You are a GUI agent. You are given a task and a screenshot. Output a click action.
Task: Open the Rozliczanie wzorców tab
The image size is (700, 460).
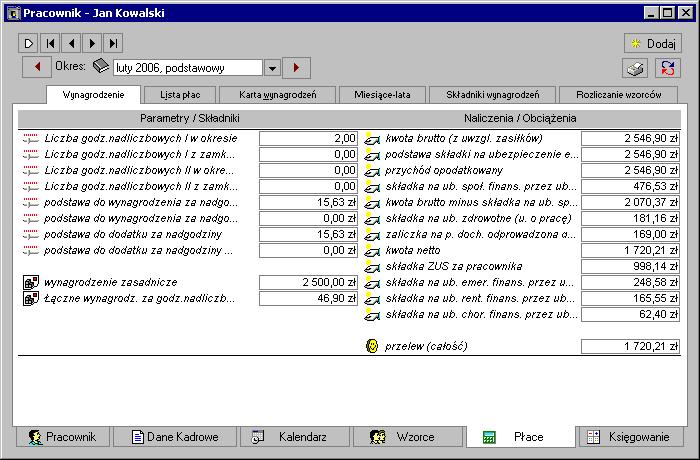[x=619, y=95]
